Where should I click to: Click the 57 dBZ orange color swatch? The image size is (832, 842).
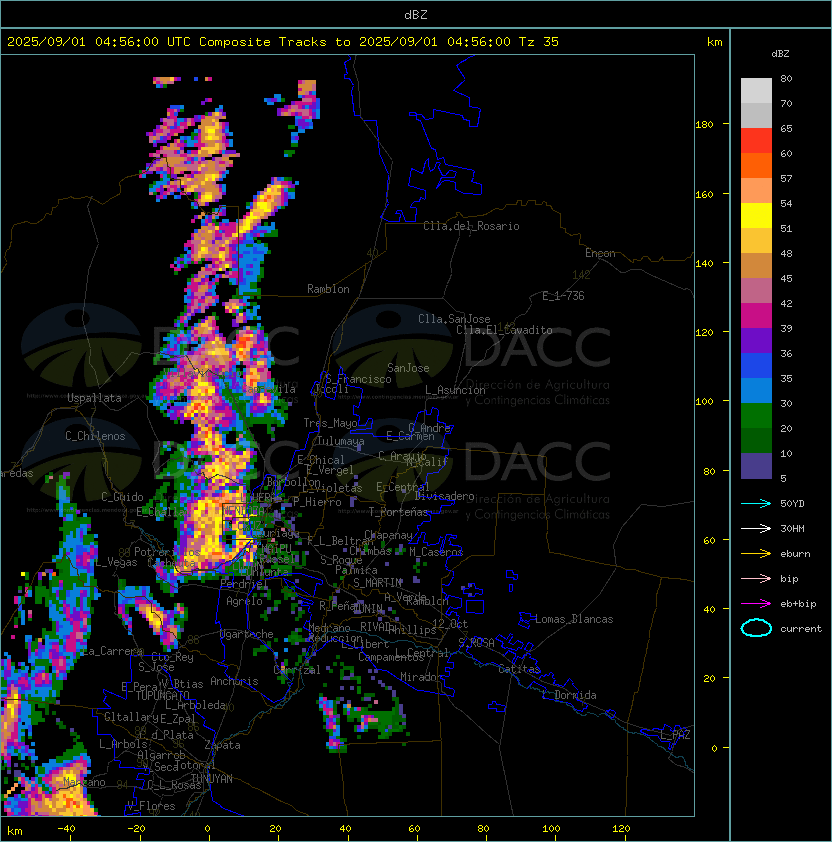click(x=756, y=191)
